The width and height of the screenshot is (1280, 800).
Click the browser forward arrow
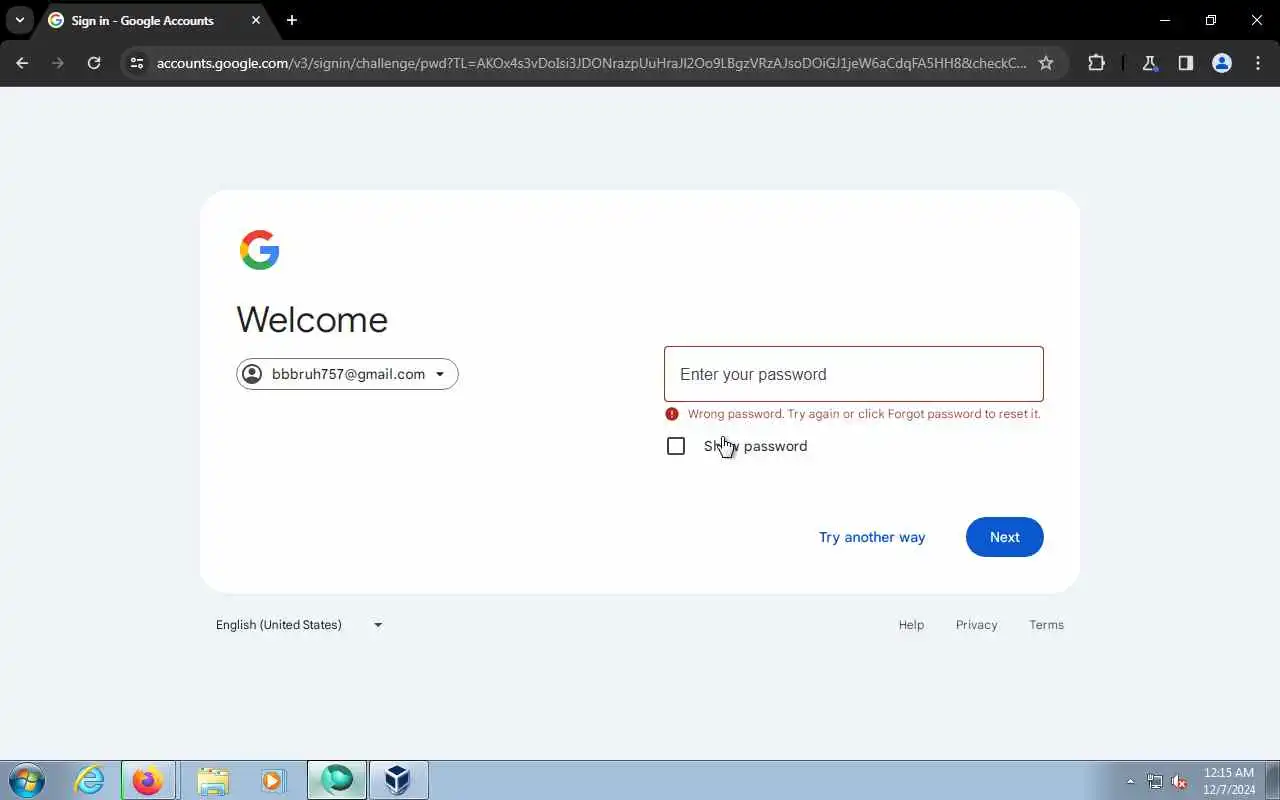coord(58,63)
